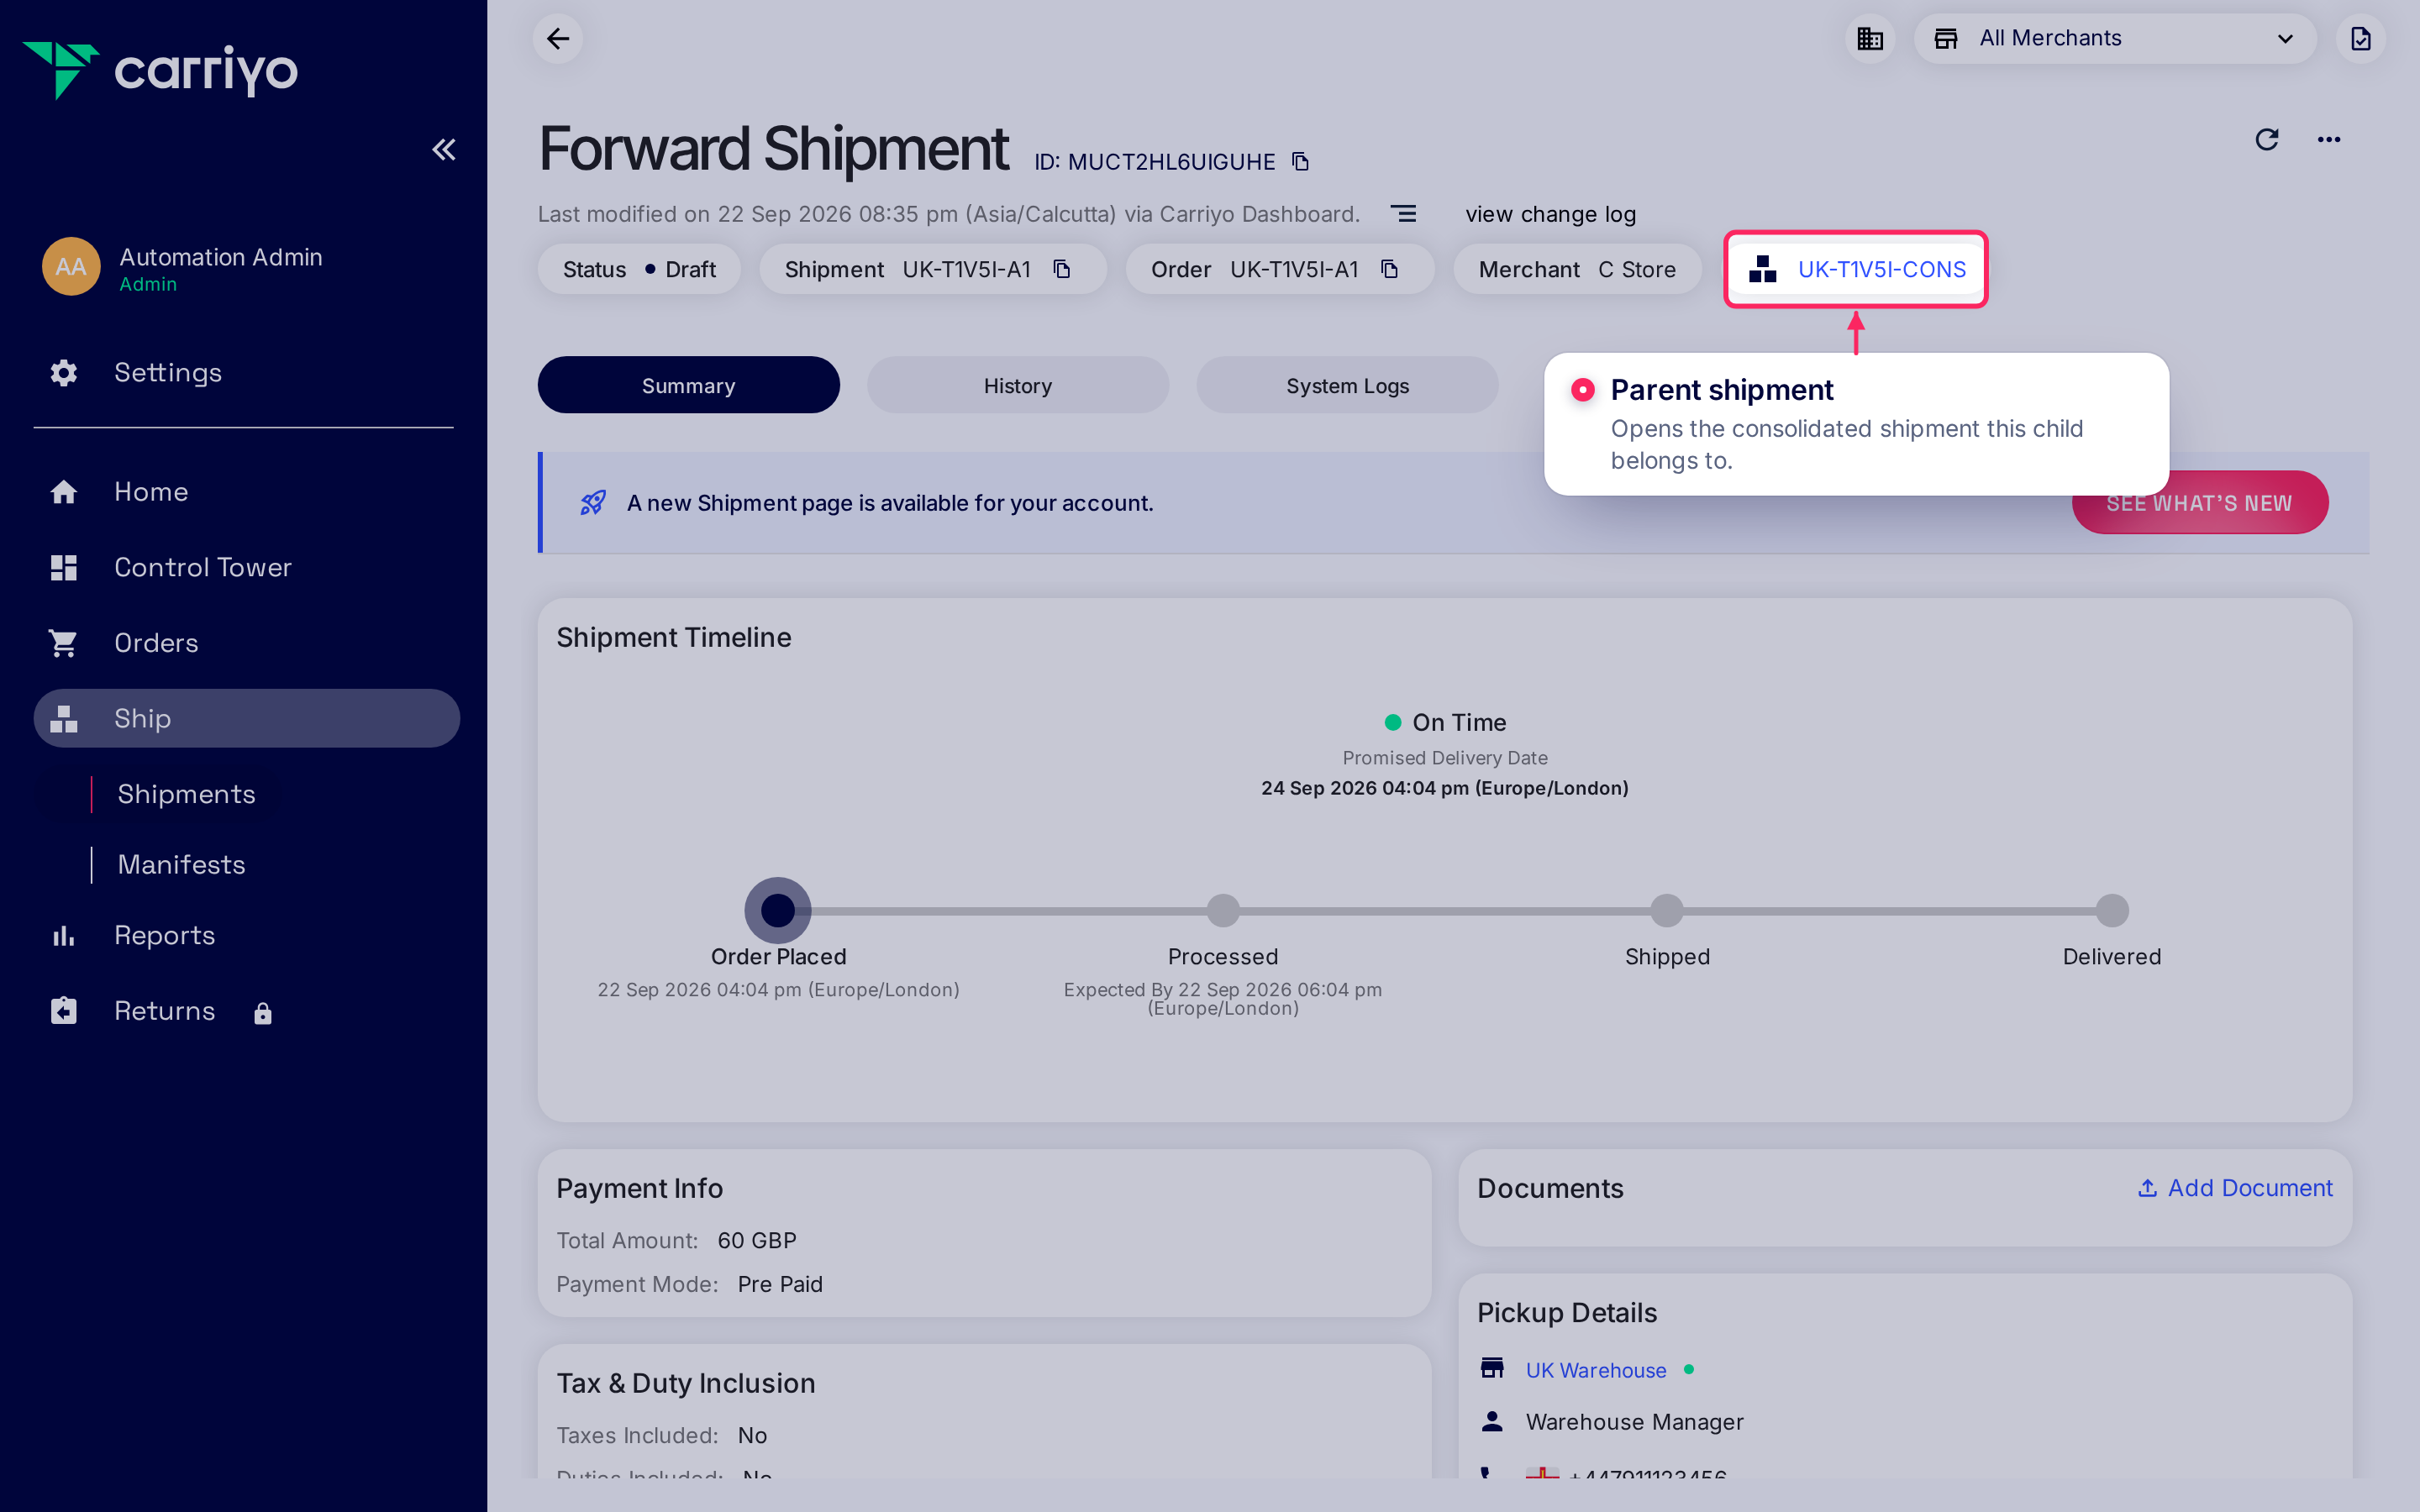Click the company building icon

tap(1869, 38)
